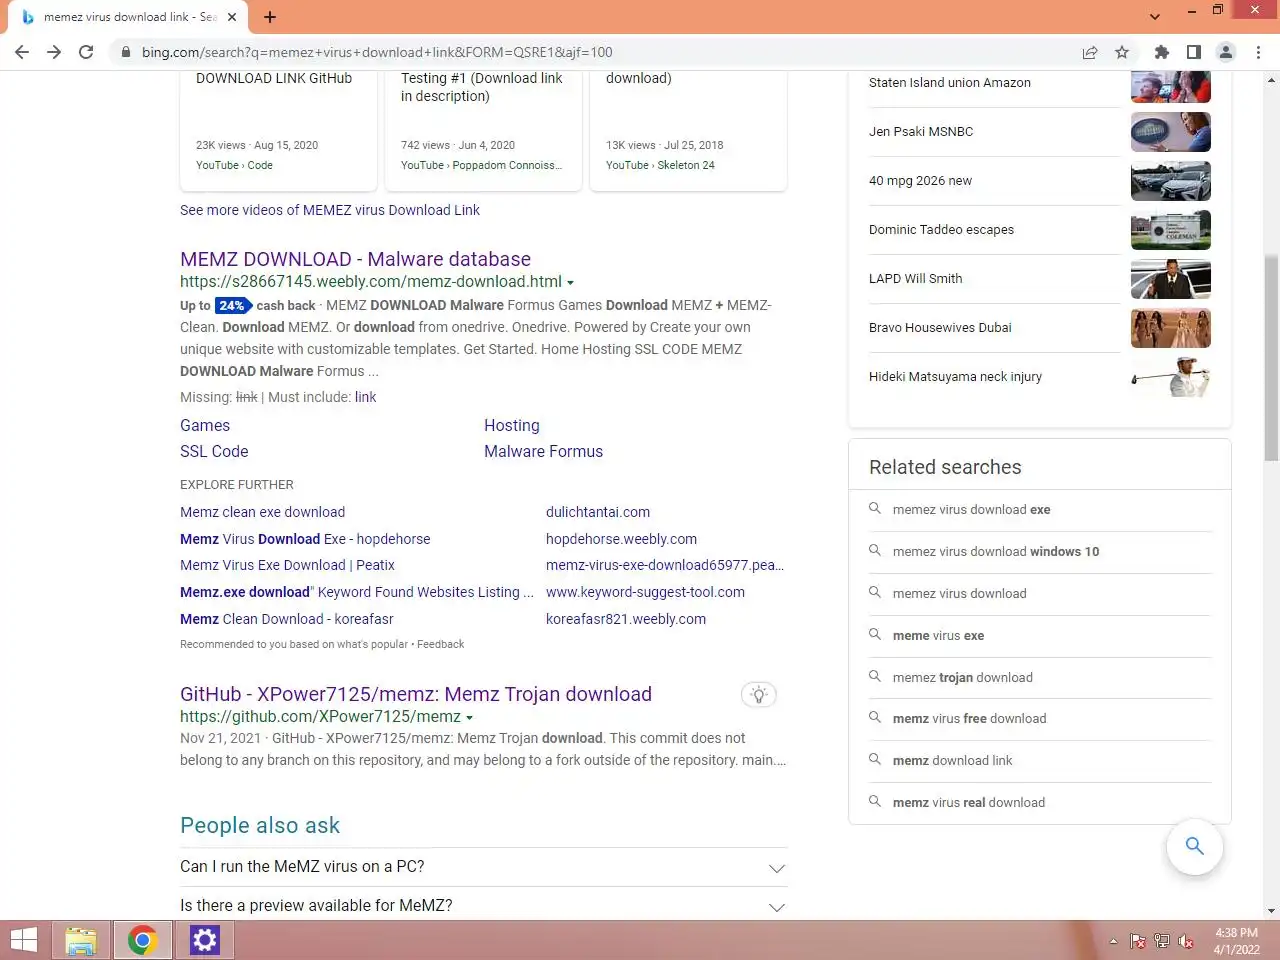Bookmark this page with star icon
The image size is (1280, 960).
coord(1122,52)
